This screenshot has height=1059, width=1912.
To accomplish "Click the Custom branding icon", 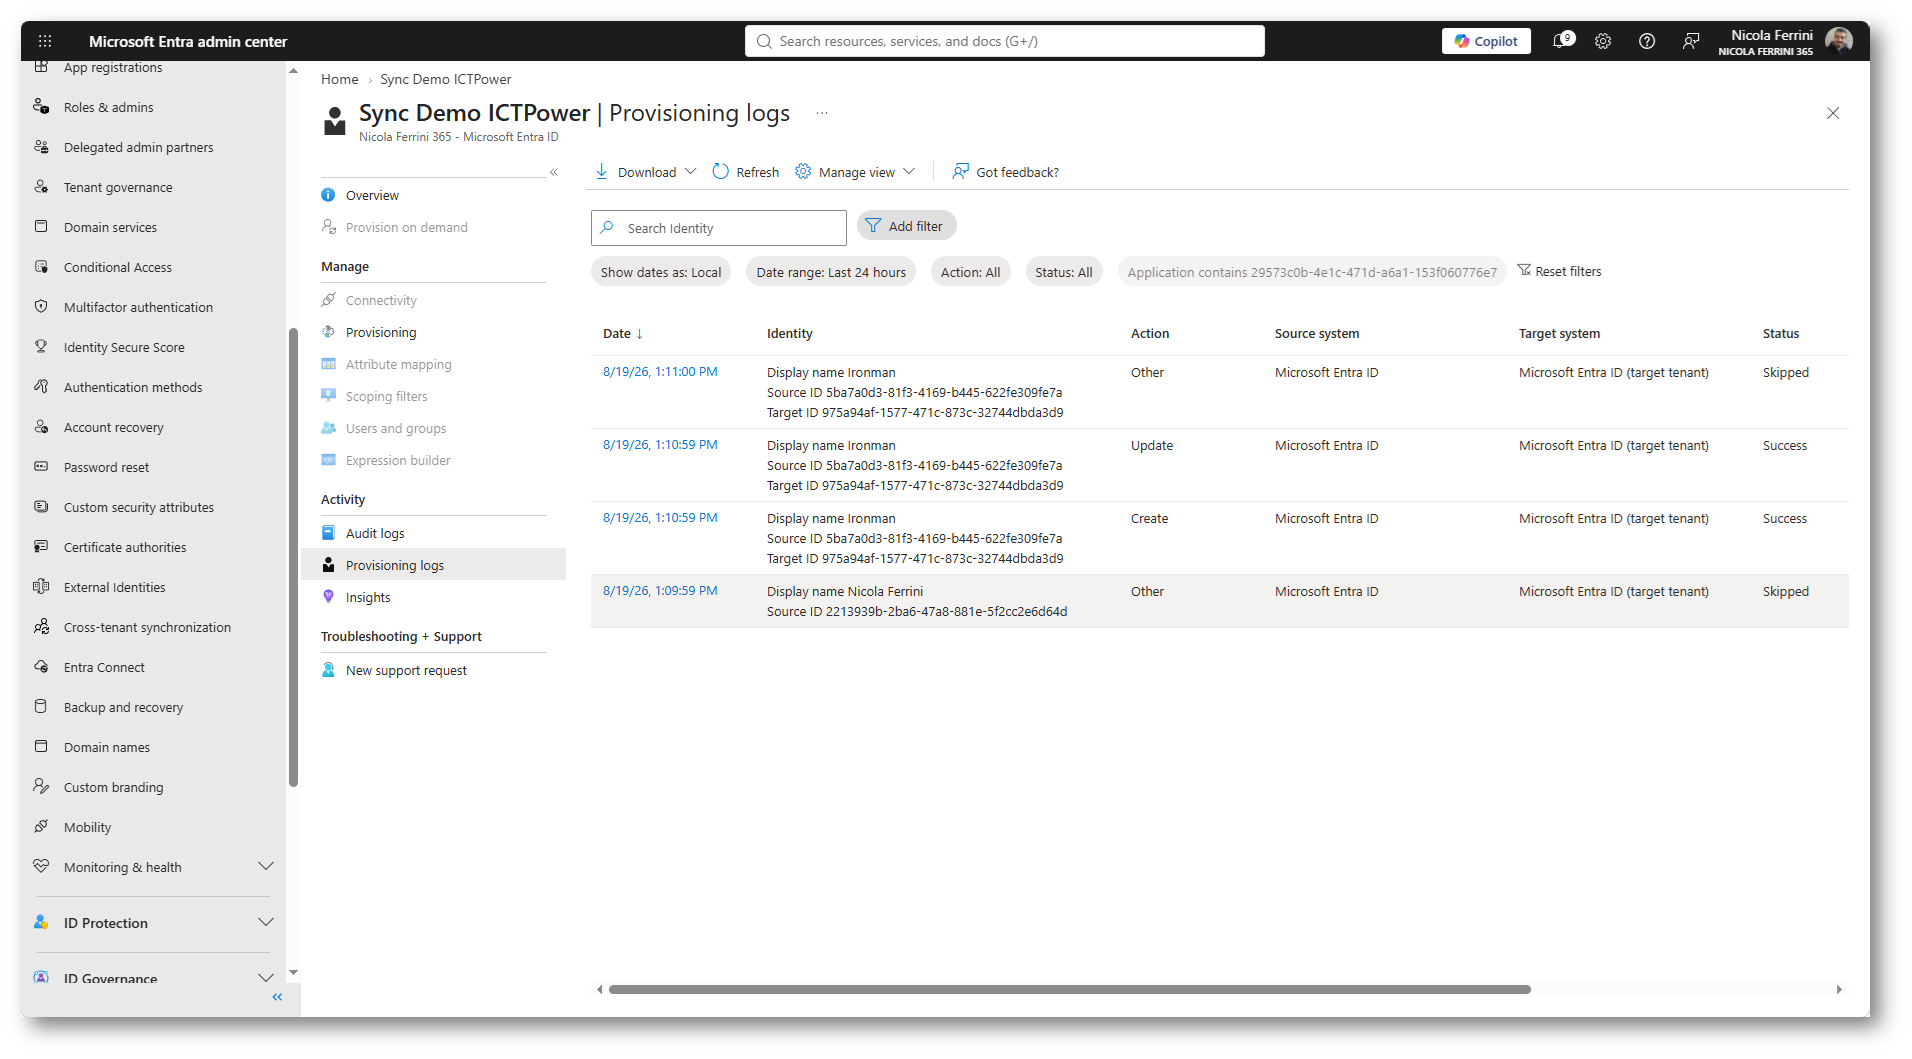I will [41, 787].
